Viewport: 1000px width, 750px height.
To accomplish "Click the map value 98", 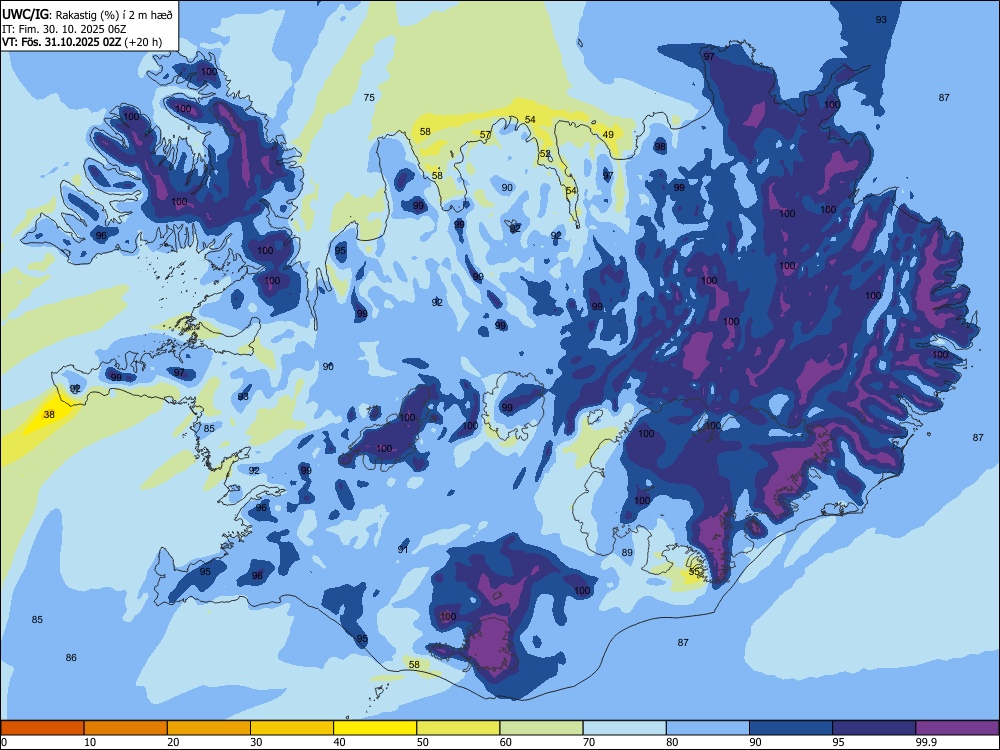I will click(659, 146).
